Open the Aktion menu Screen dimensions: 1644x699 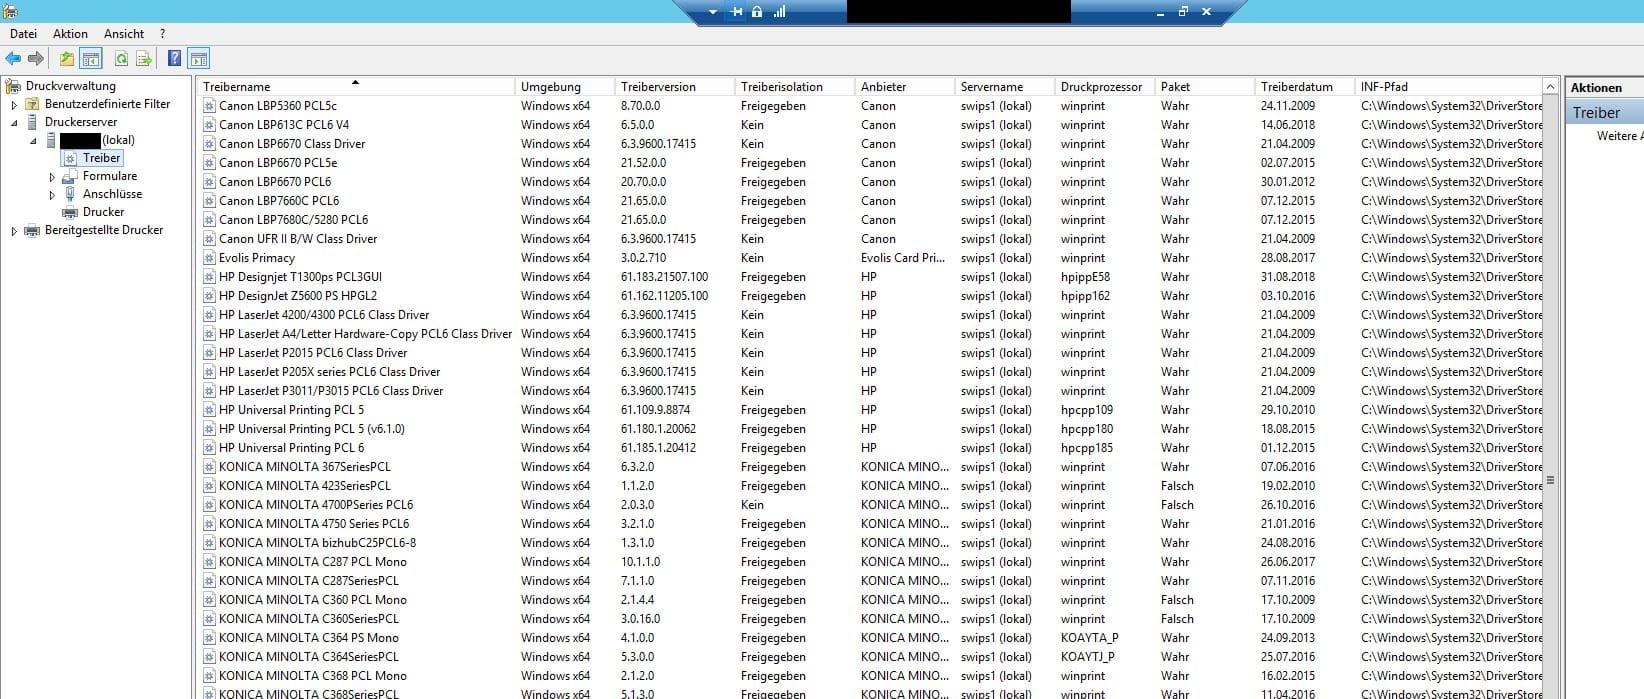(x=71, y=34)
